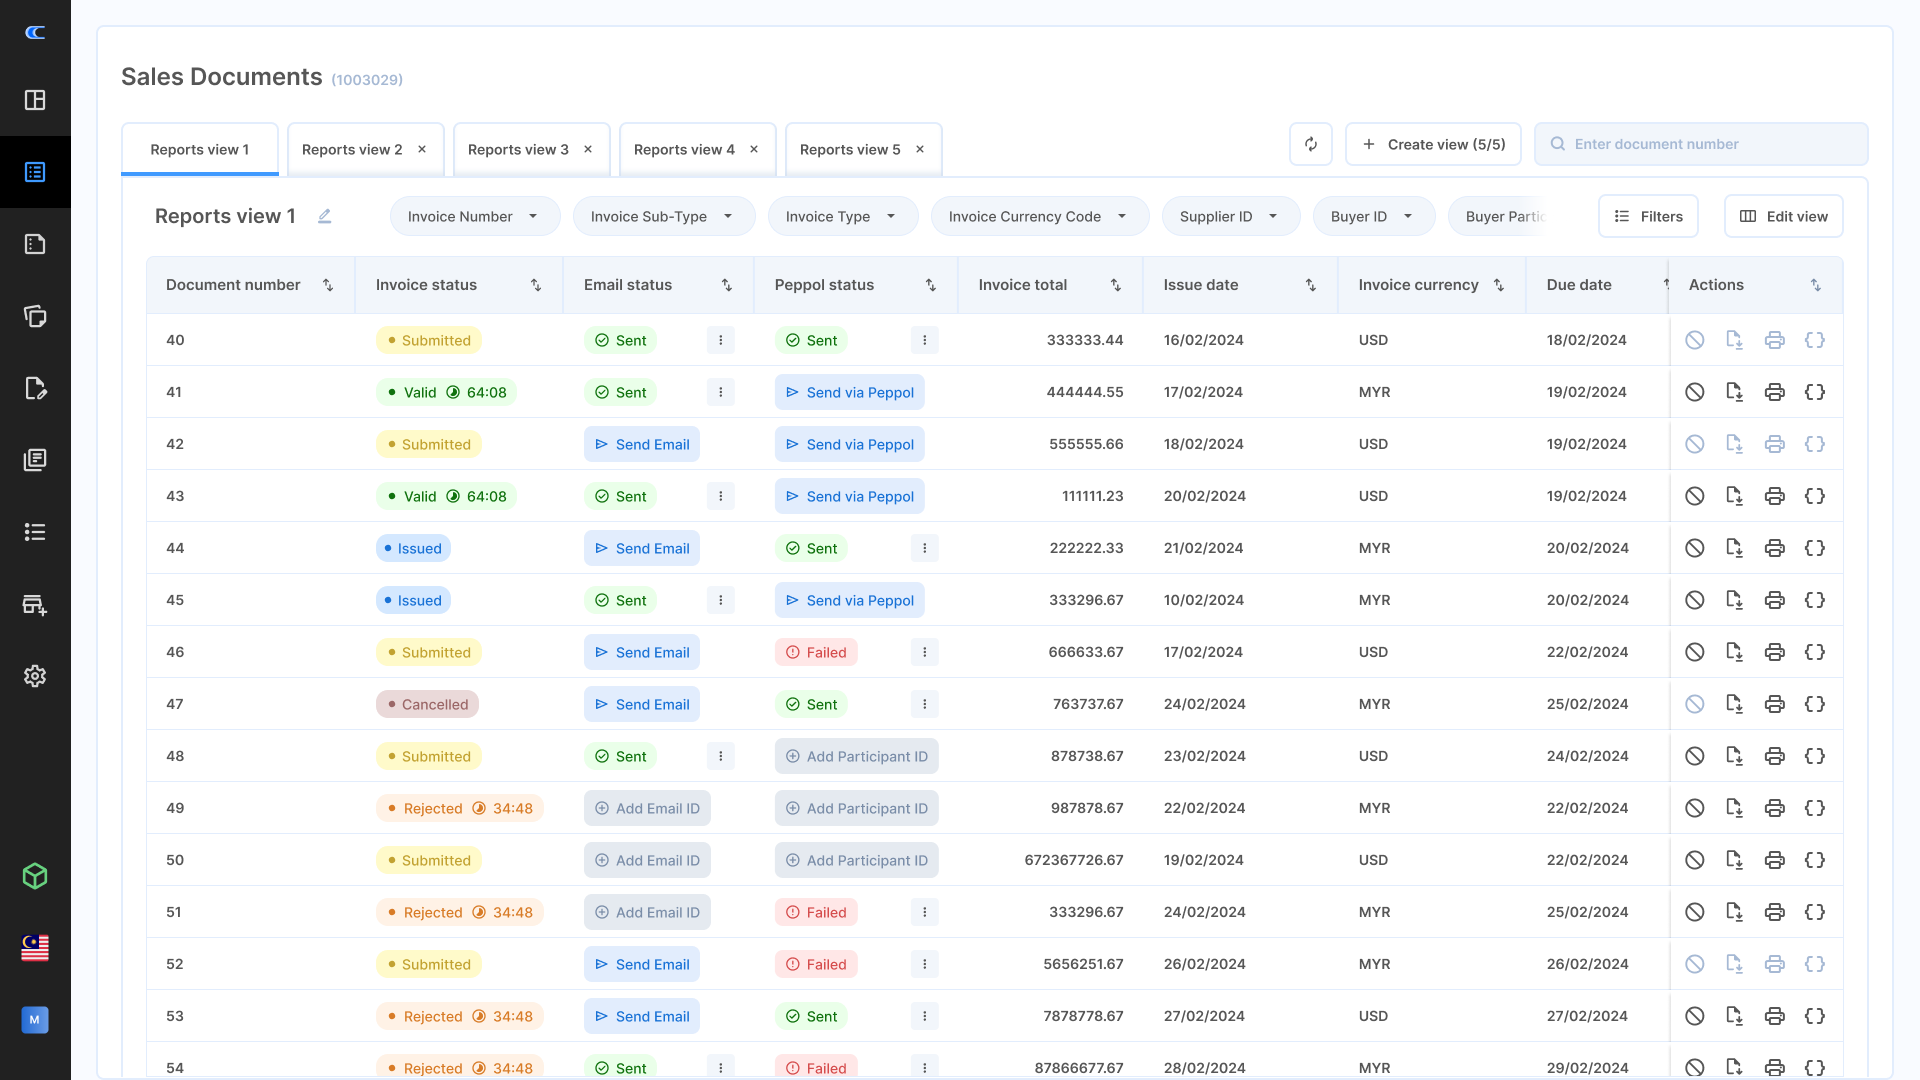The image size is (1920, 1080).
Task: Toggle sorting on Invoice total column
Action: 1115,285
